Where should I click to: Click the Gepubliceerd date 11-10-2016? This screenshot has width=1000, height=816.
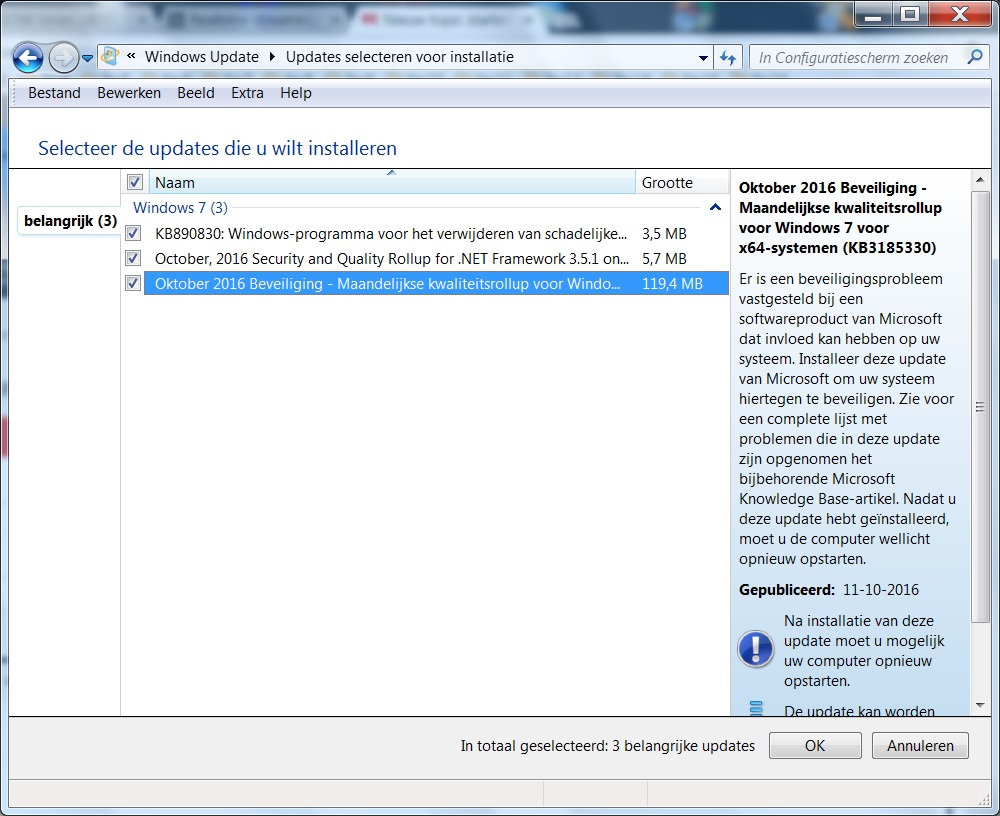(x=881, y=590)
